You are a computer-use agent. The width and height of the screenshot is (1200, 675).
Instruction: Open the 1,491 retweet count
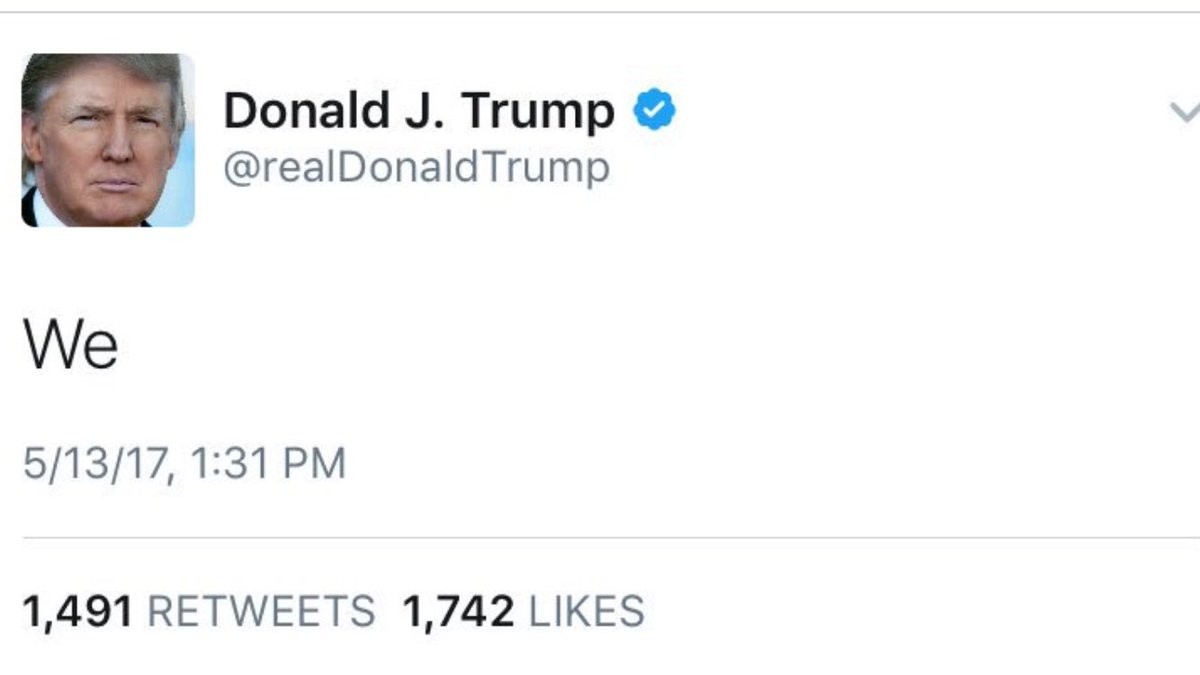[77, 612]
